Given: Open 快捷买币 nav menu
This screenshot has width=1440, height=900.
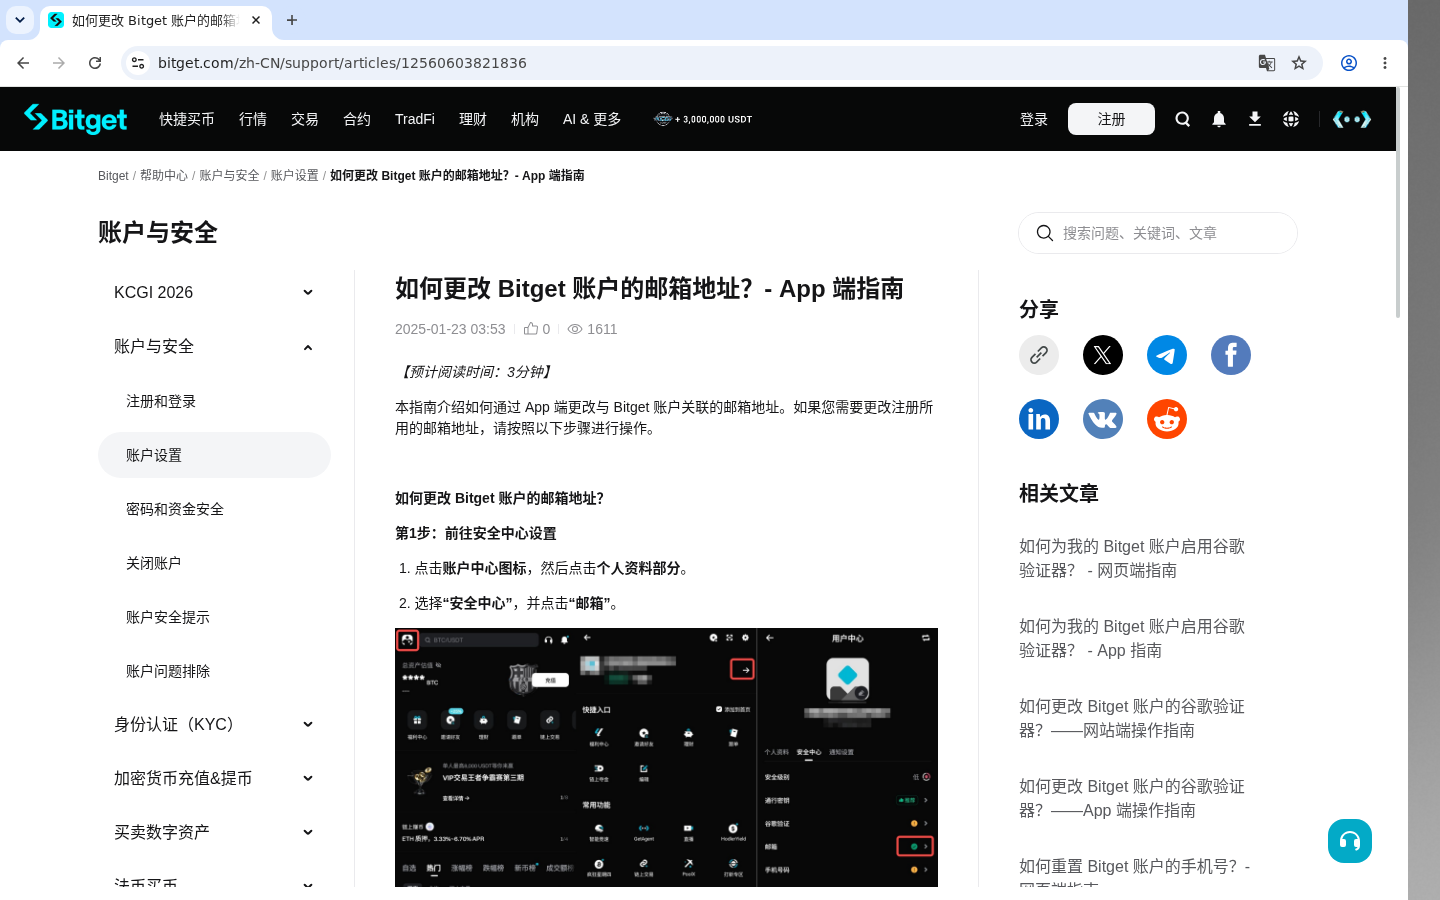Looking at the screenshot, I should [x=187, y=119].
